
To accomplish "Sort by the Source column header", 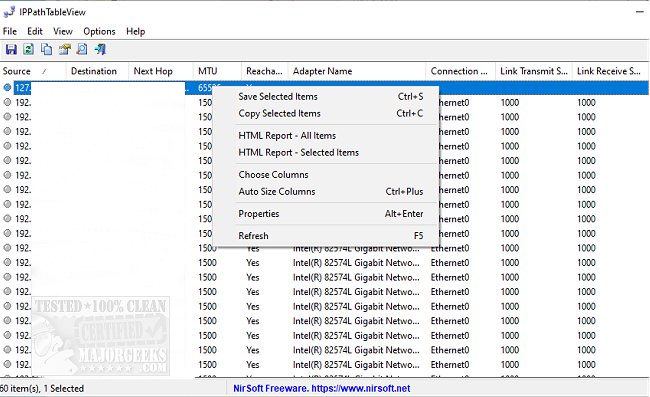I will coord(33,71).
